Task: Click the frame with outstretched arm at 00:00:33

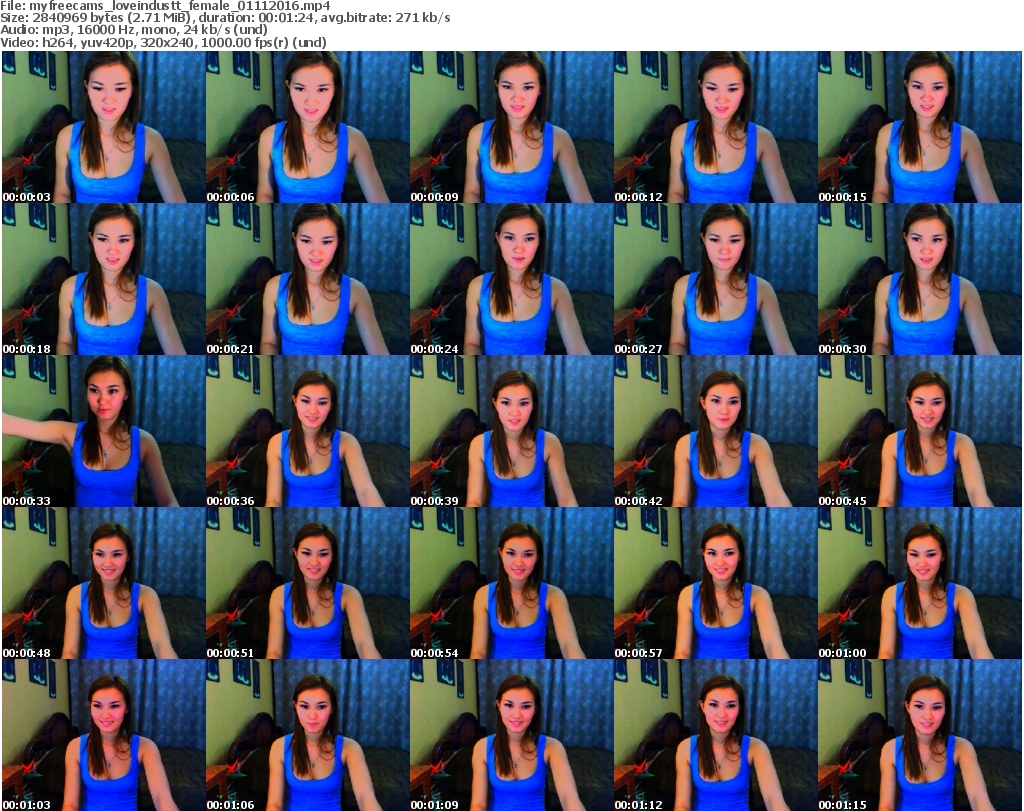Action: [x=103, y=432]
